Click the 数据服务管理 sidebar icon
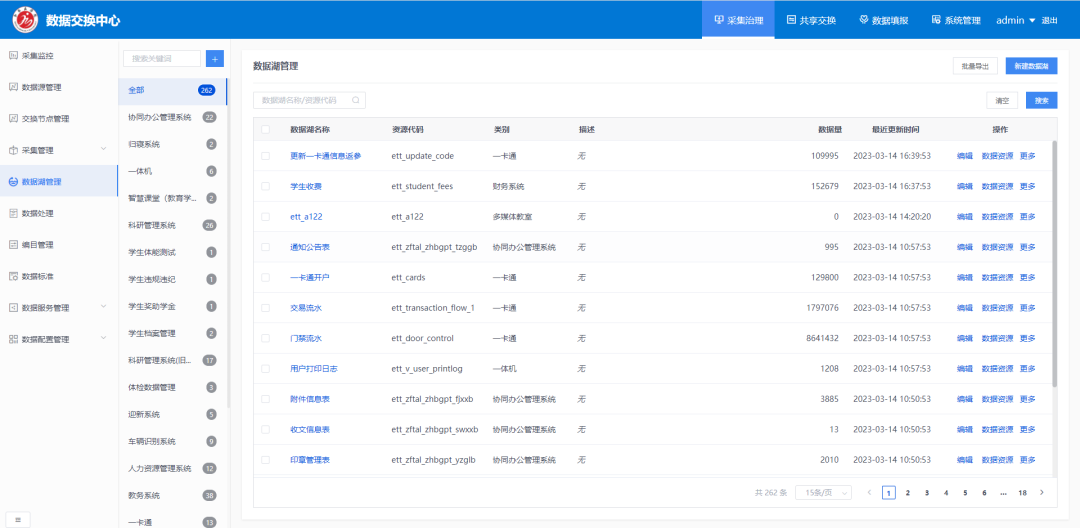The width and height of the screenshot is (1080, 528). coord(13,308)
